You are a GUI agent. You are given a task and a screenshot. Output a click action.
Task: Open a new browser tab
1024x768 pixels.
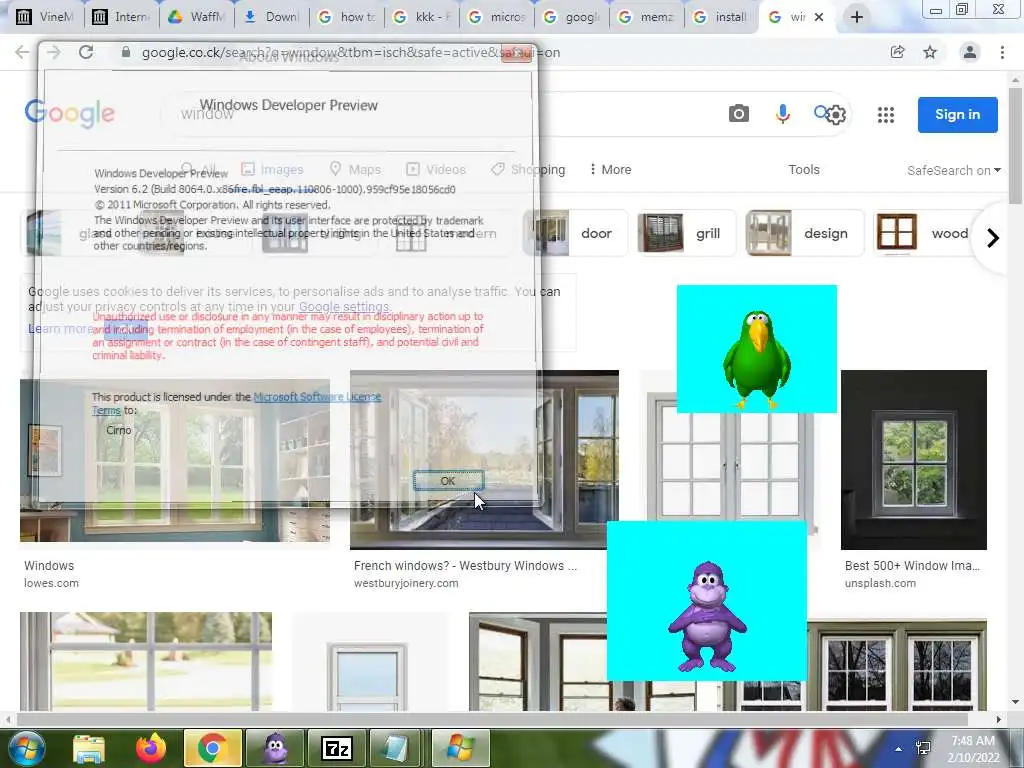click(857, 17)
